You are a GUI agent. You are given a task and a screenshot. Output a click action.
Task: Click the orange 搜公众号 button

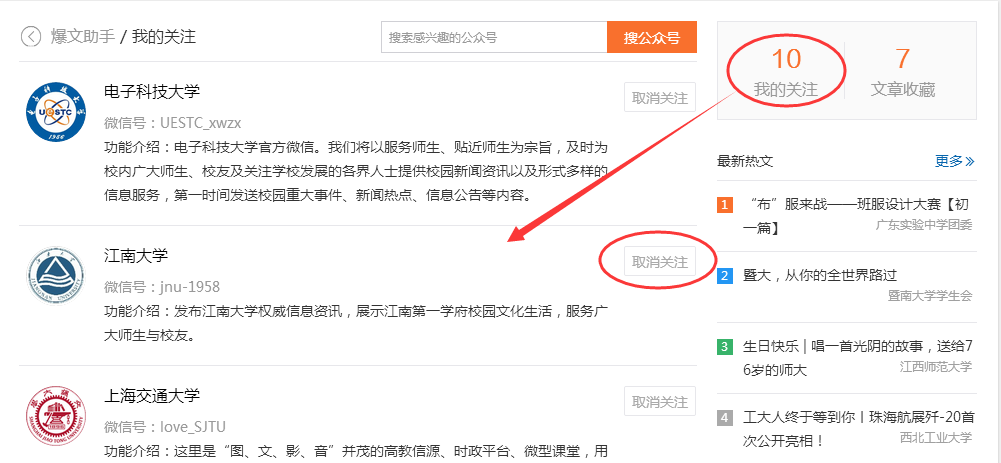(x=652, y=38)
